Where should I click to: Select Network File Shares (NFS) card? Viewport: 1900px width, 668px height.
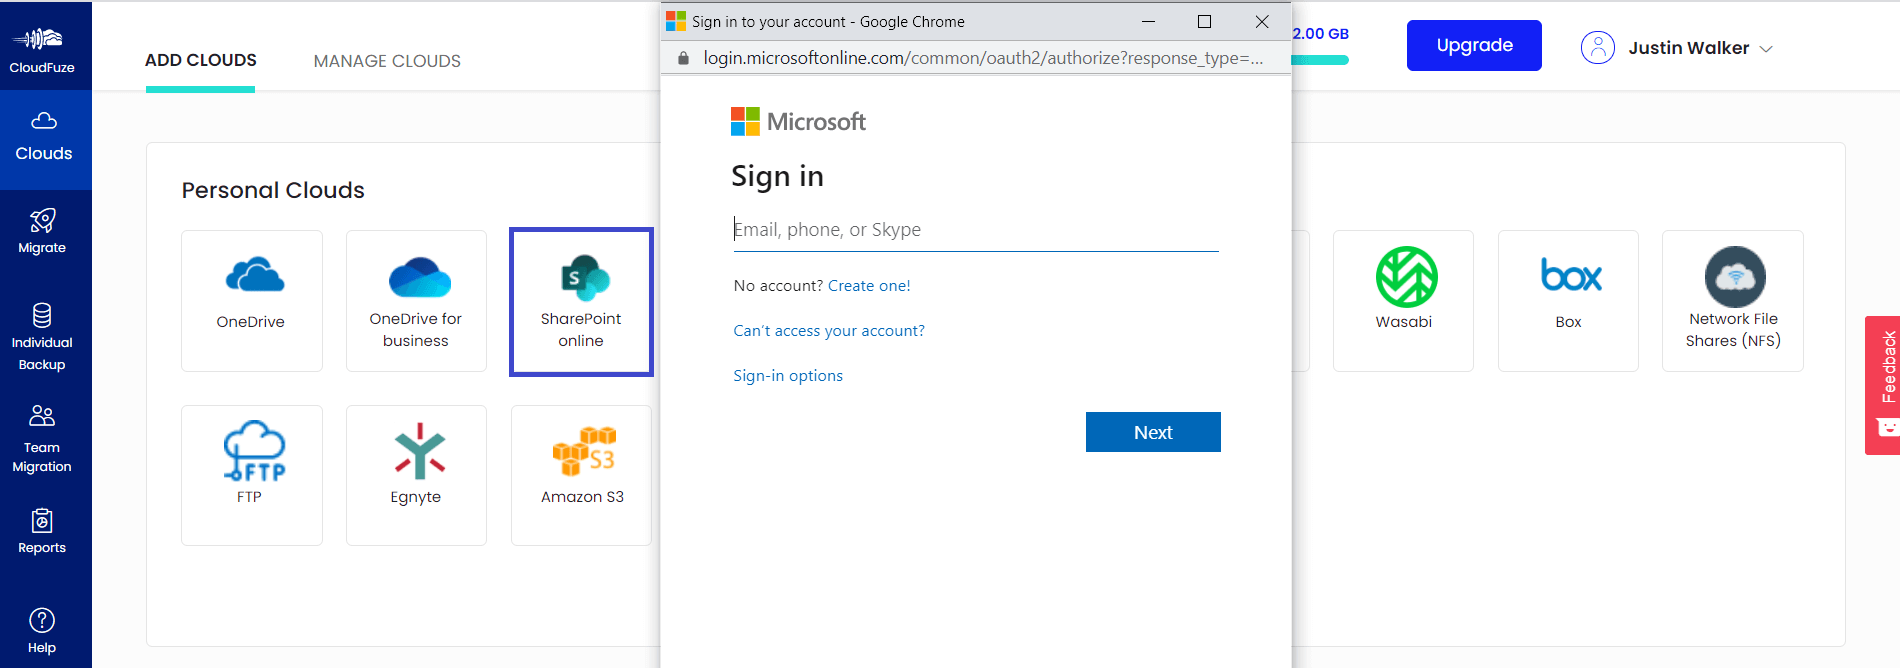[1733, 301]
